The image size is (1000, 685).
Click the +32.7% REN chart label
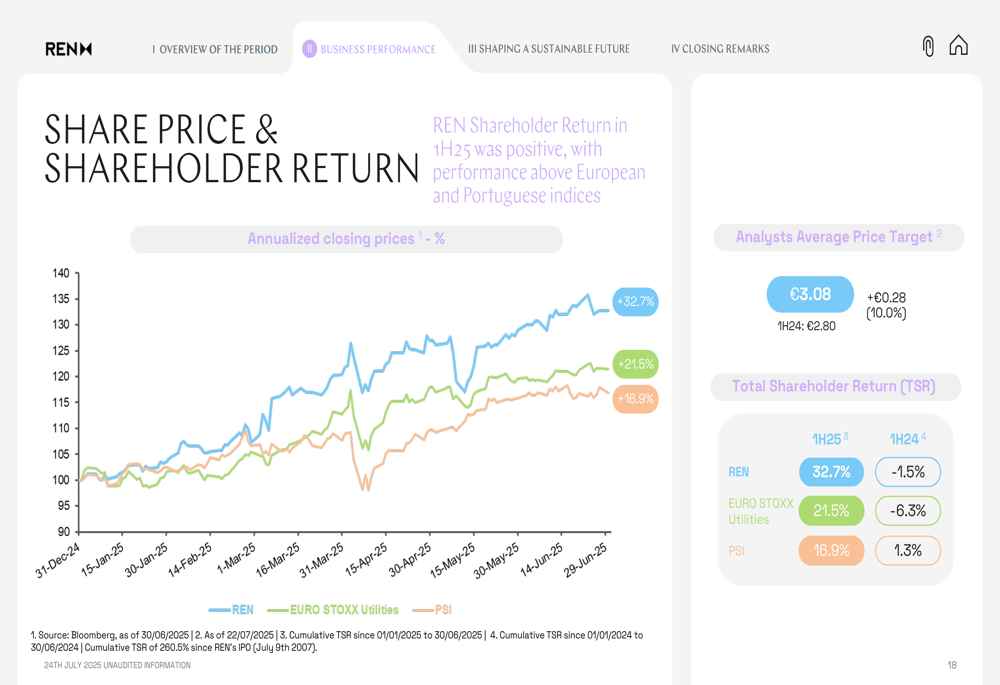tap(635, 302)
